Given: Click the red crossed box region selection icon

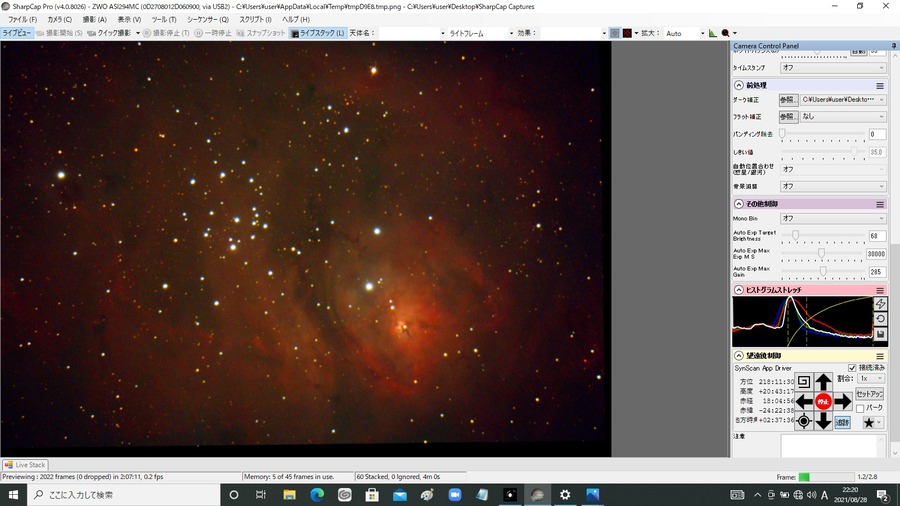Looking at the screenshot, I should 627,33.
